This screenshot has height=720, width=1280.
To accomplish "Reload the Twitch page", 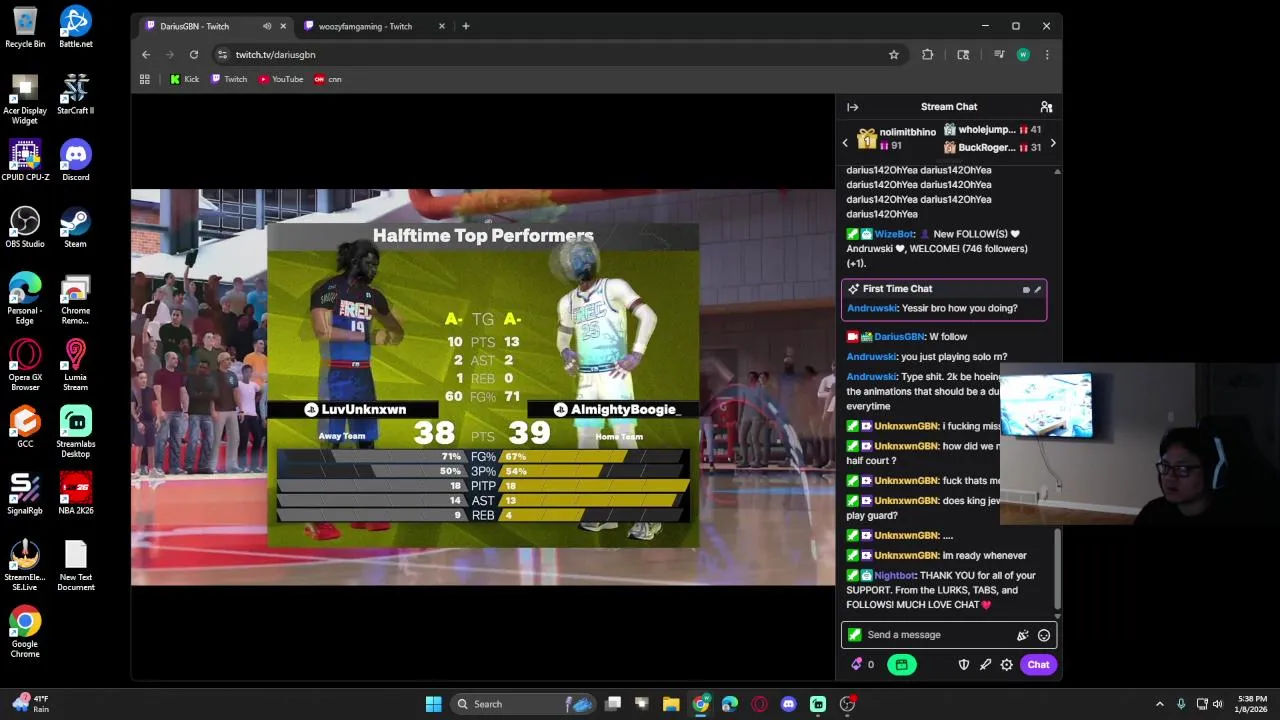I will pyautogui.click(x=194, y=55).
